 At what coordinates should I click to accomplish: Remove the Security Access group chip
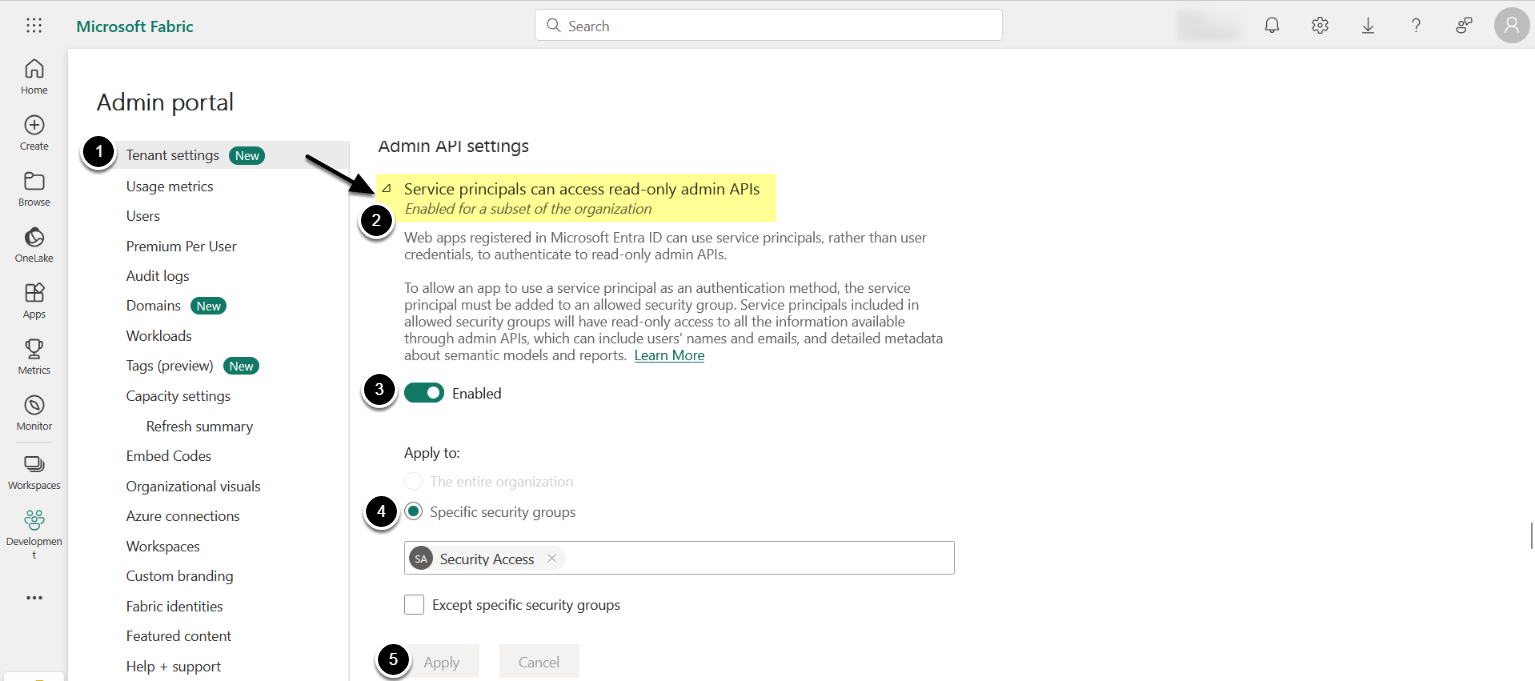tap(552, 559)
